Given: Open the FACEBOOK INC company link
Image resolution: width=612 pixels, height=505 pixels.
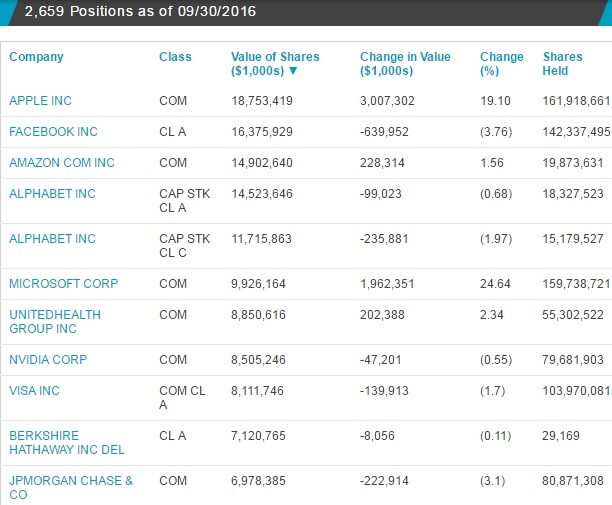Looking at the screenshot, I should pyautogui.click(x=53, y=132).
